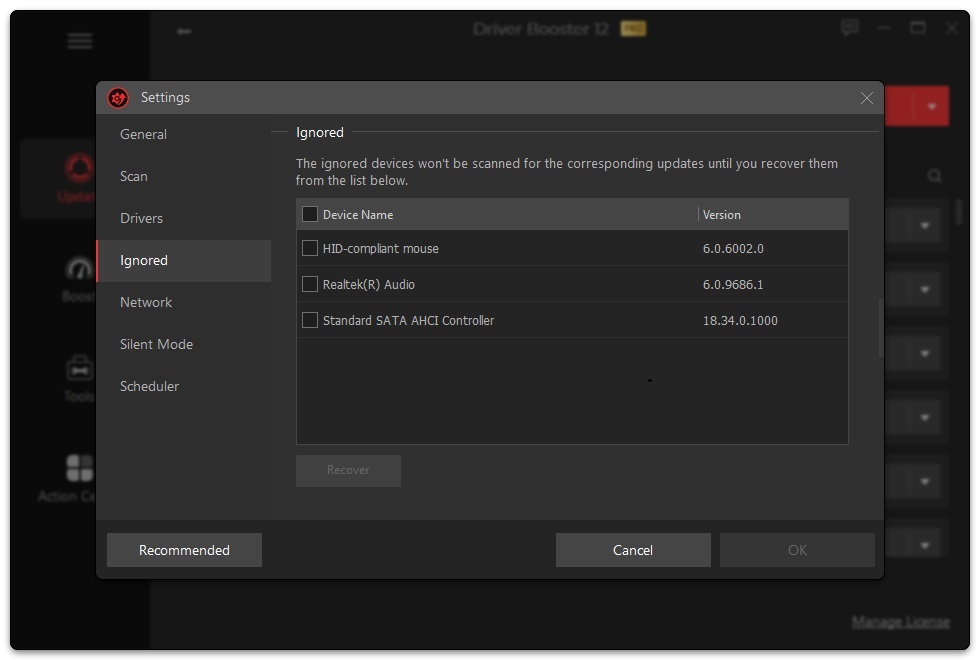This screenshot has width=980, height=660.
Task: Open the Boost gauge icon in left sidebar
Action: 79,269
